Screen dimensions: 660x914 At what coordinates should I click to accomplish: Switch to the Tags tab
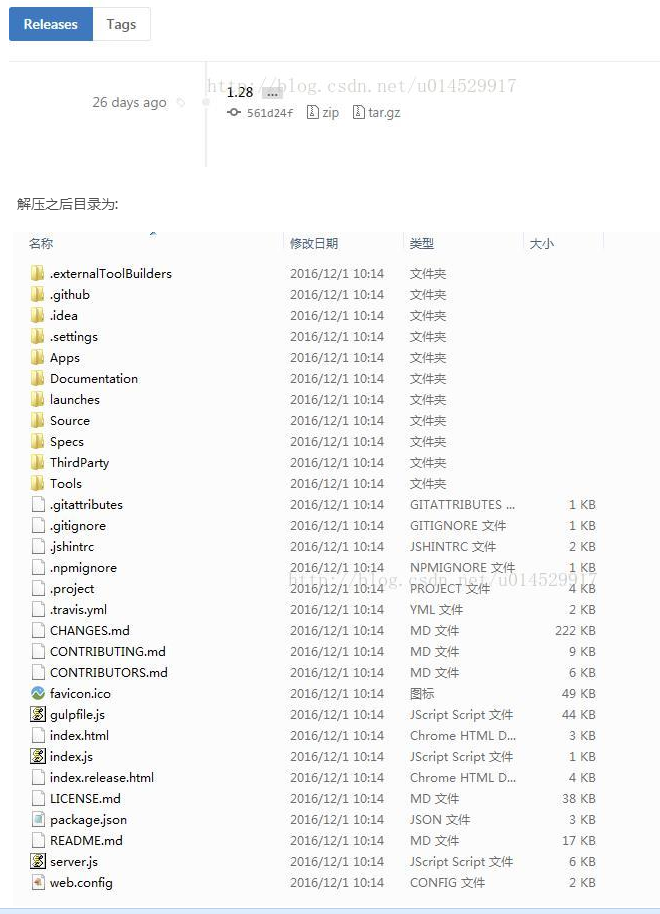click(121, 24)
